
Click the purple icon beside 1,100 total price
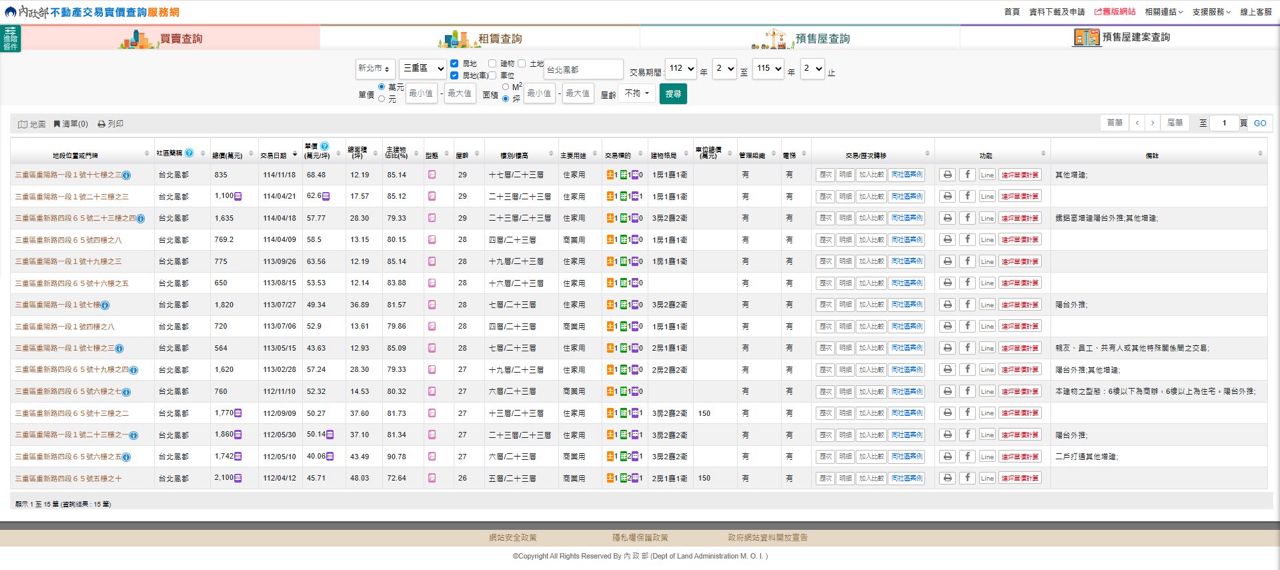click(x=239, y=196)
